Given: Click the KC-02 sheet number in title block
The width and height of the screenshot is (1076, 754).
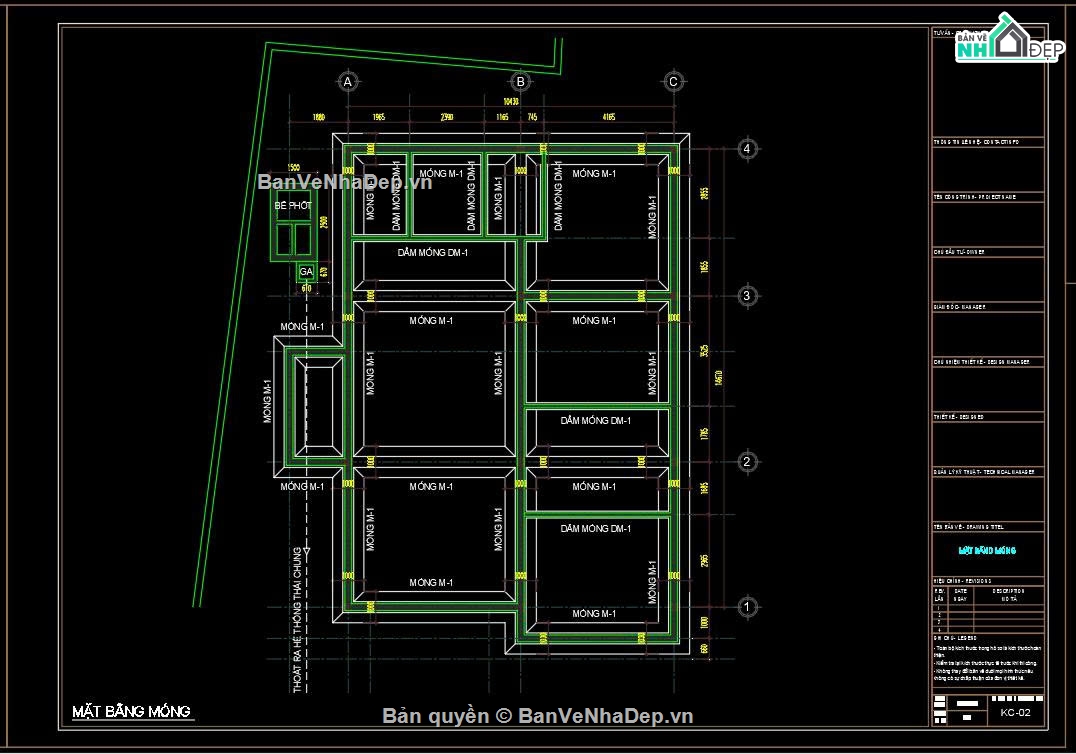Looking at the screenshot, I should pos(1015,713).
